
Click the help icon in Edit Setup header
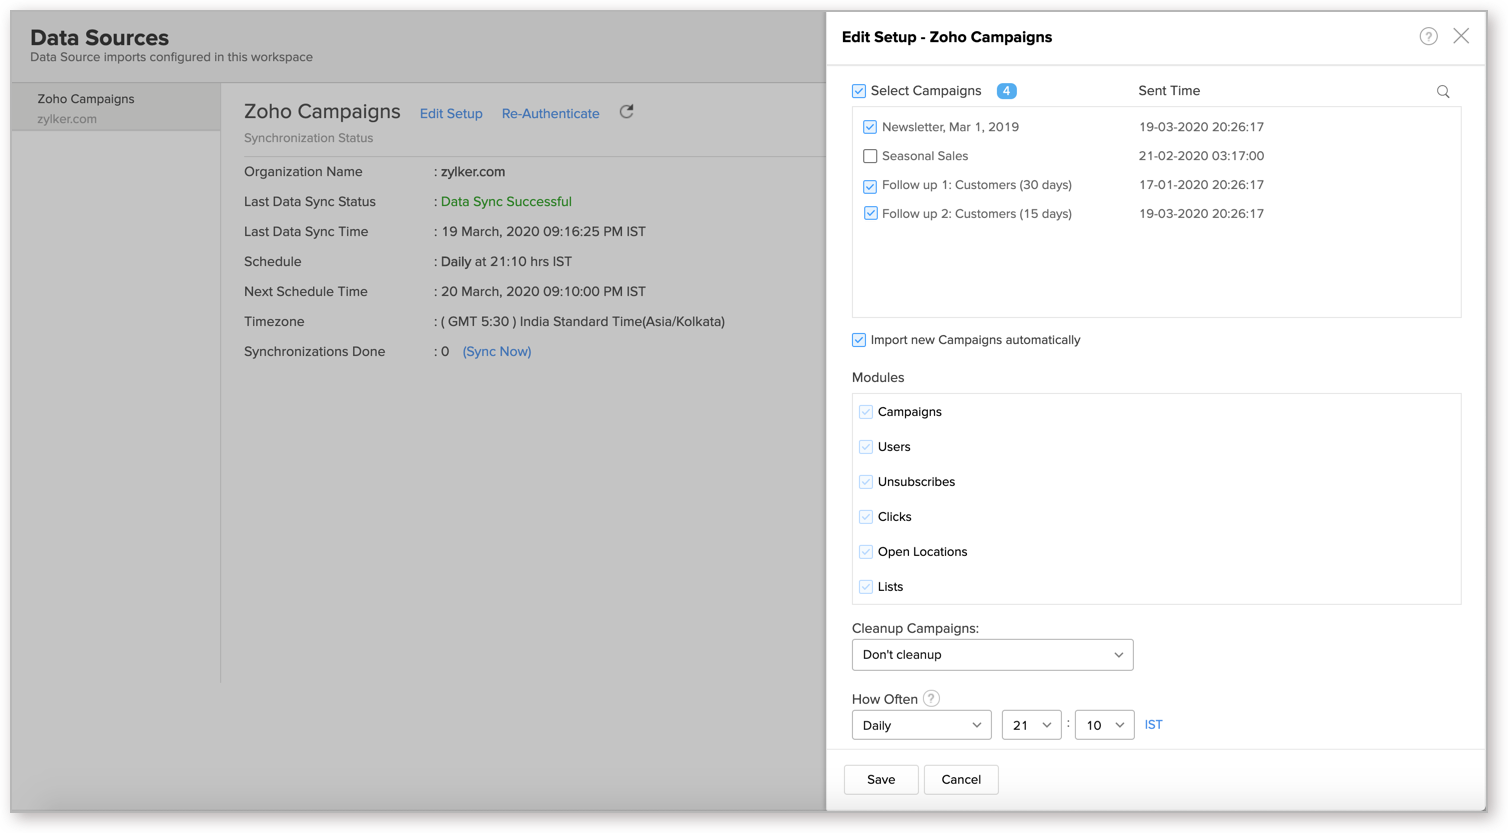click(x=1428, y=37)
